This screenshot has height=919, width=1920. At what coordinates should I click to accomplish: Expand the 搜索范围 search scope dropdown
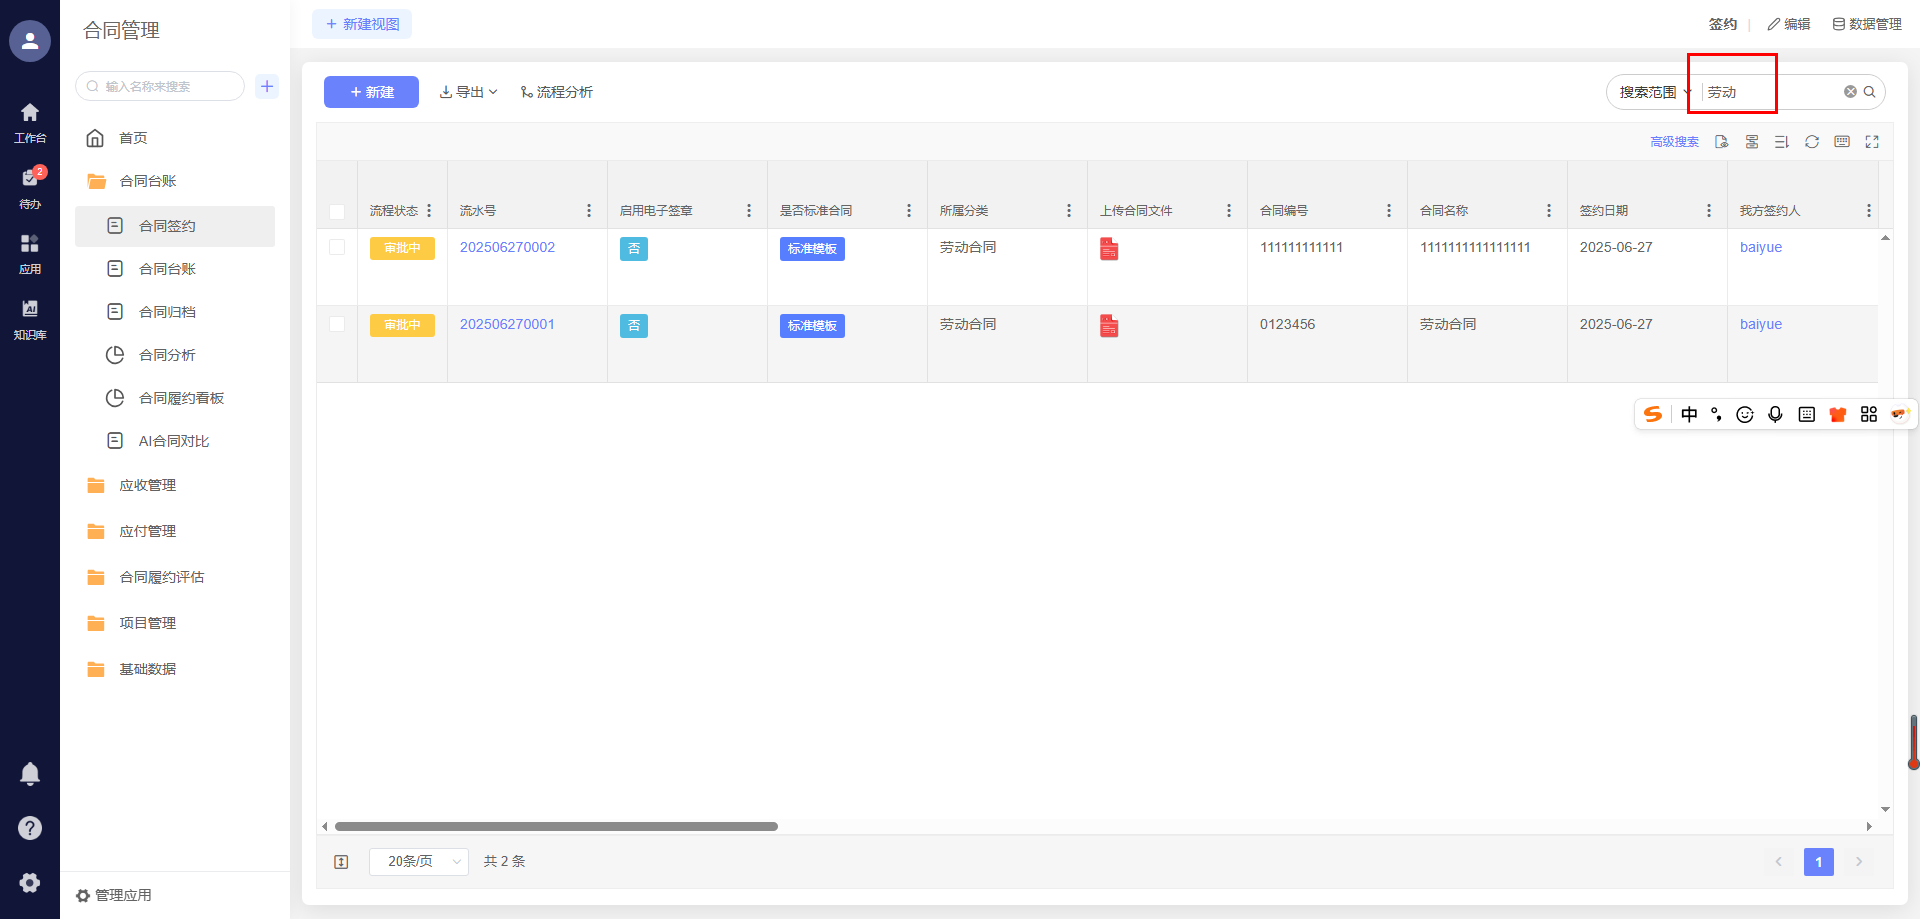pos(1653,92)
